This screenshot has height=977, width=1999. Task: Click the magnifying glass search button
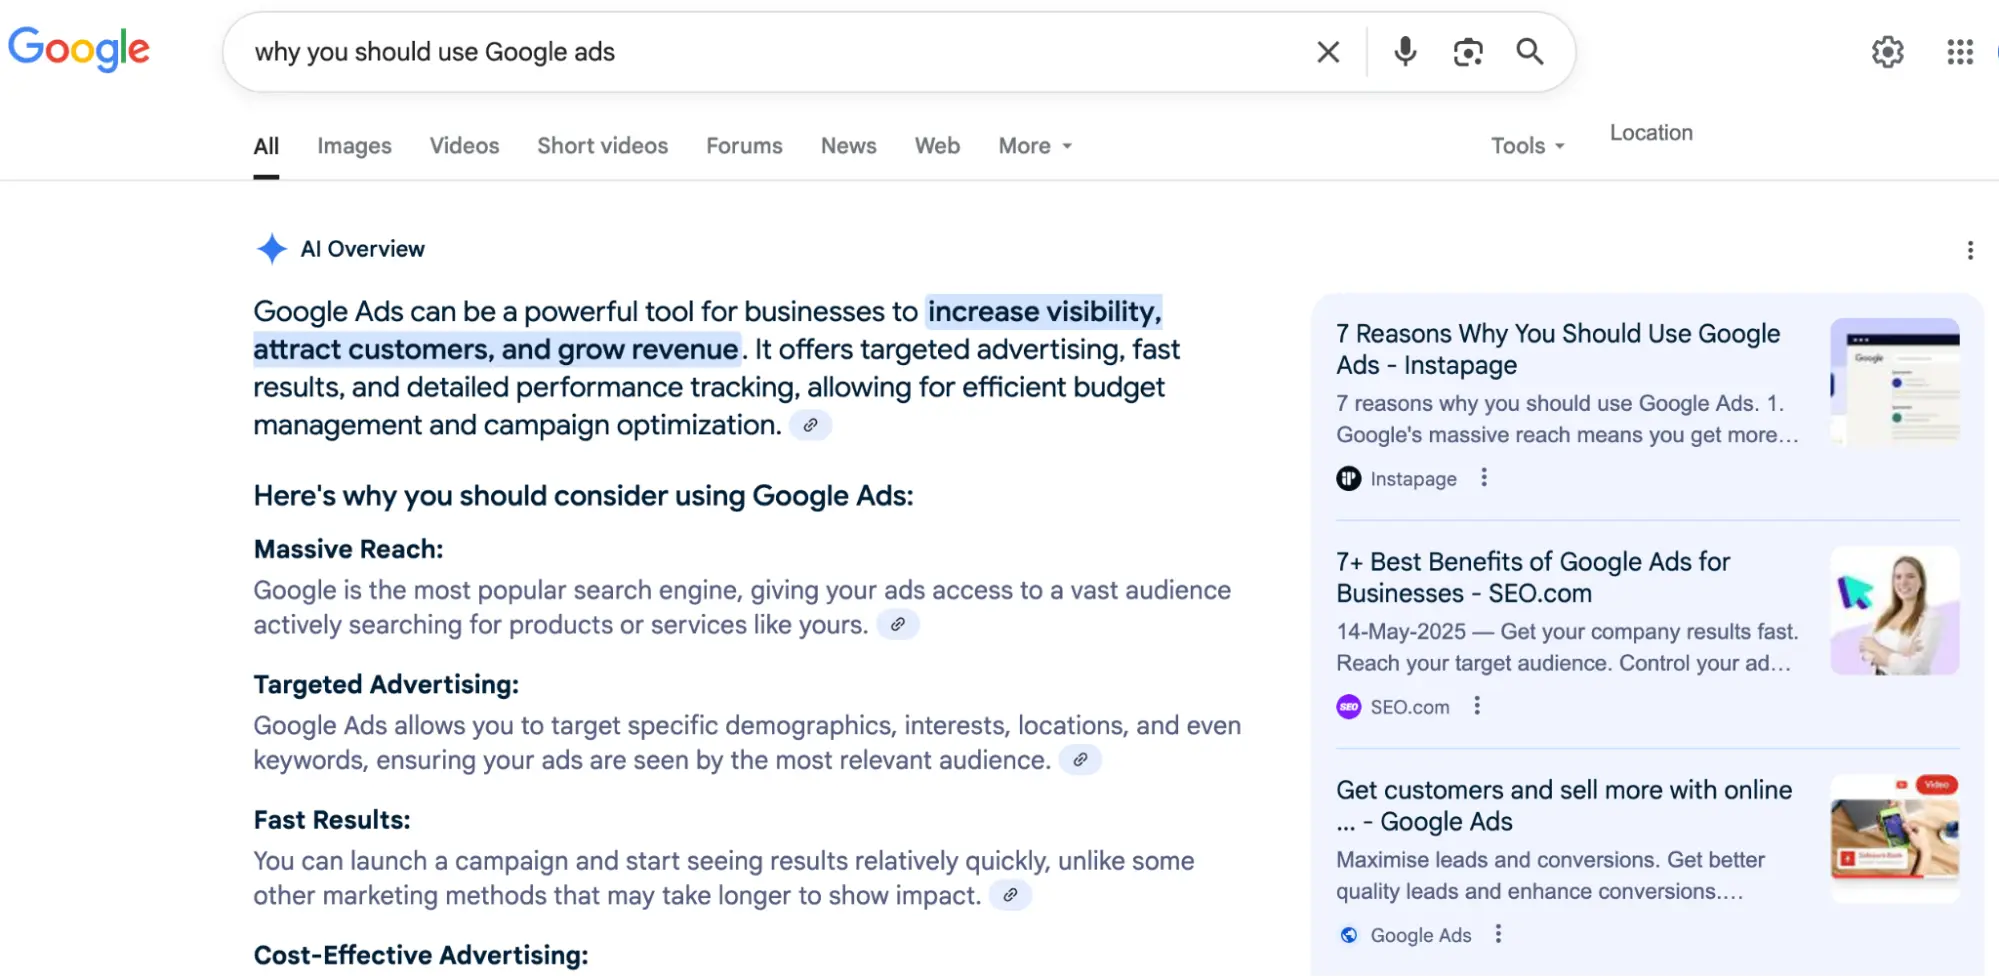1530,52
